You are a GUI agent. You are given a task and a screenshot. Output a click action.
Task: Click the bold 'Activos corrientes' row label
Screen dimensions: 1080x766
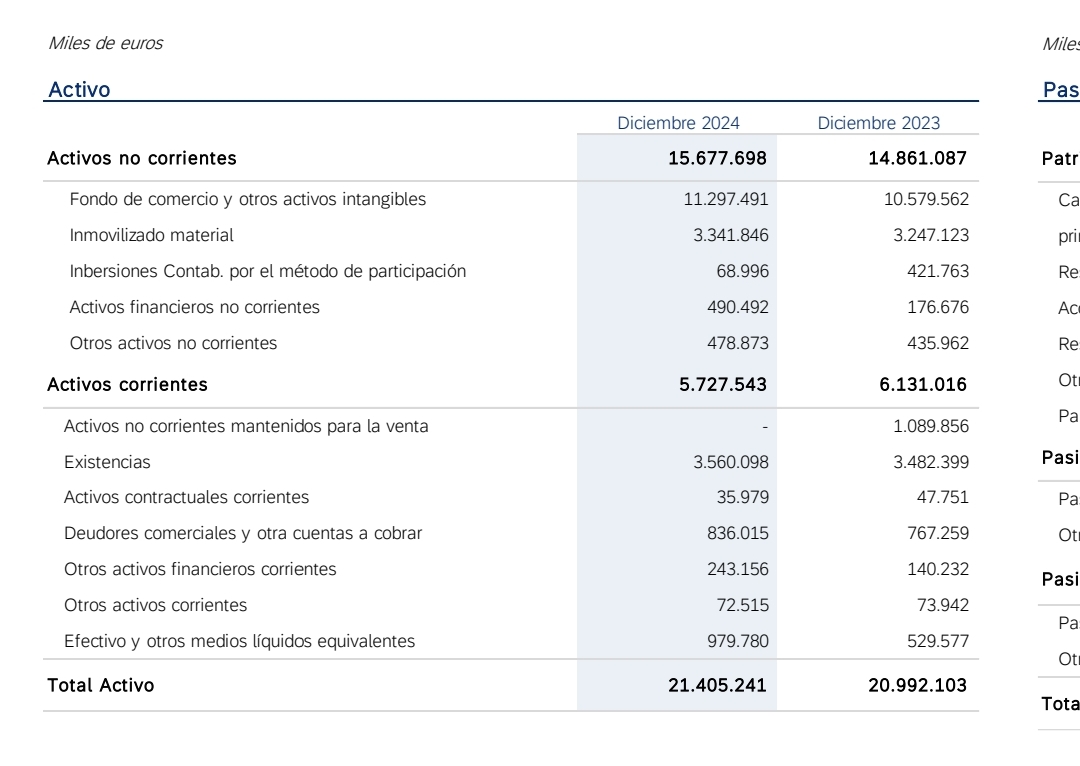coord(127,384)
